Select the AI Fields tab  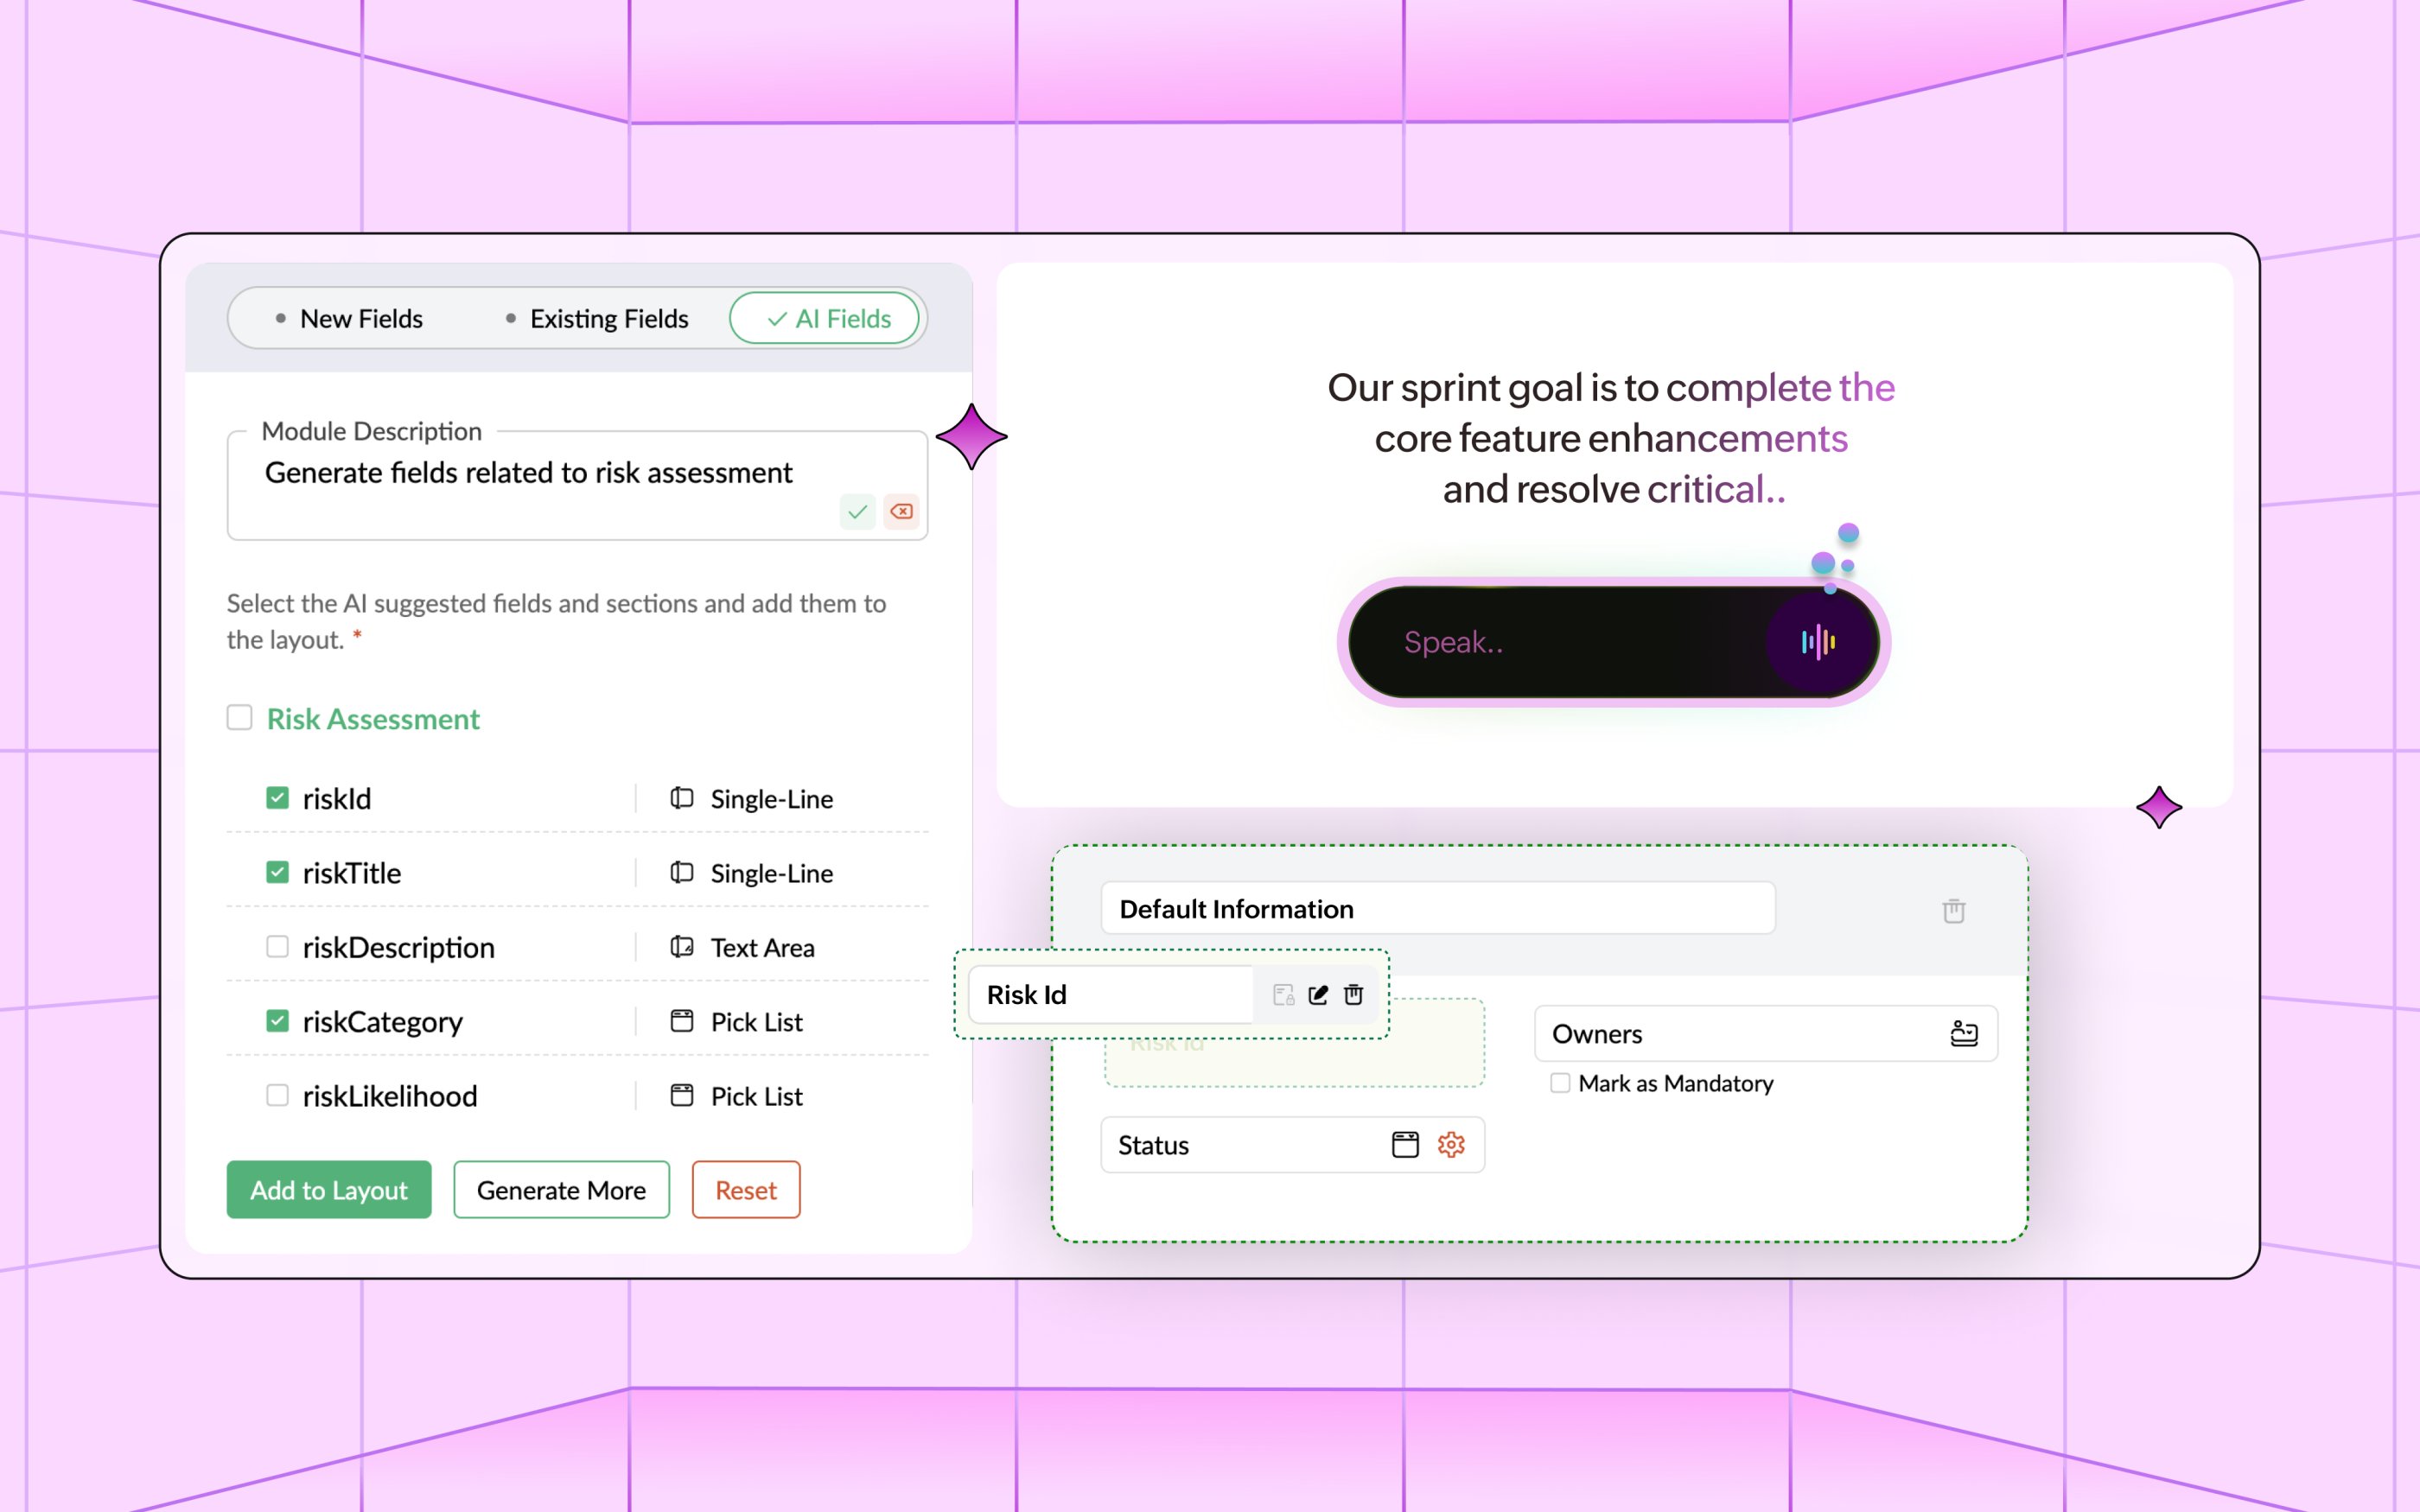pyautogui.click(x=825, y=318)
